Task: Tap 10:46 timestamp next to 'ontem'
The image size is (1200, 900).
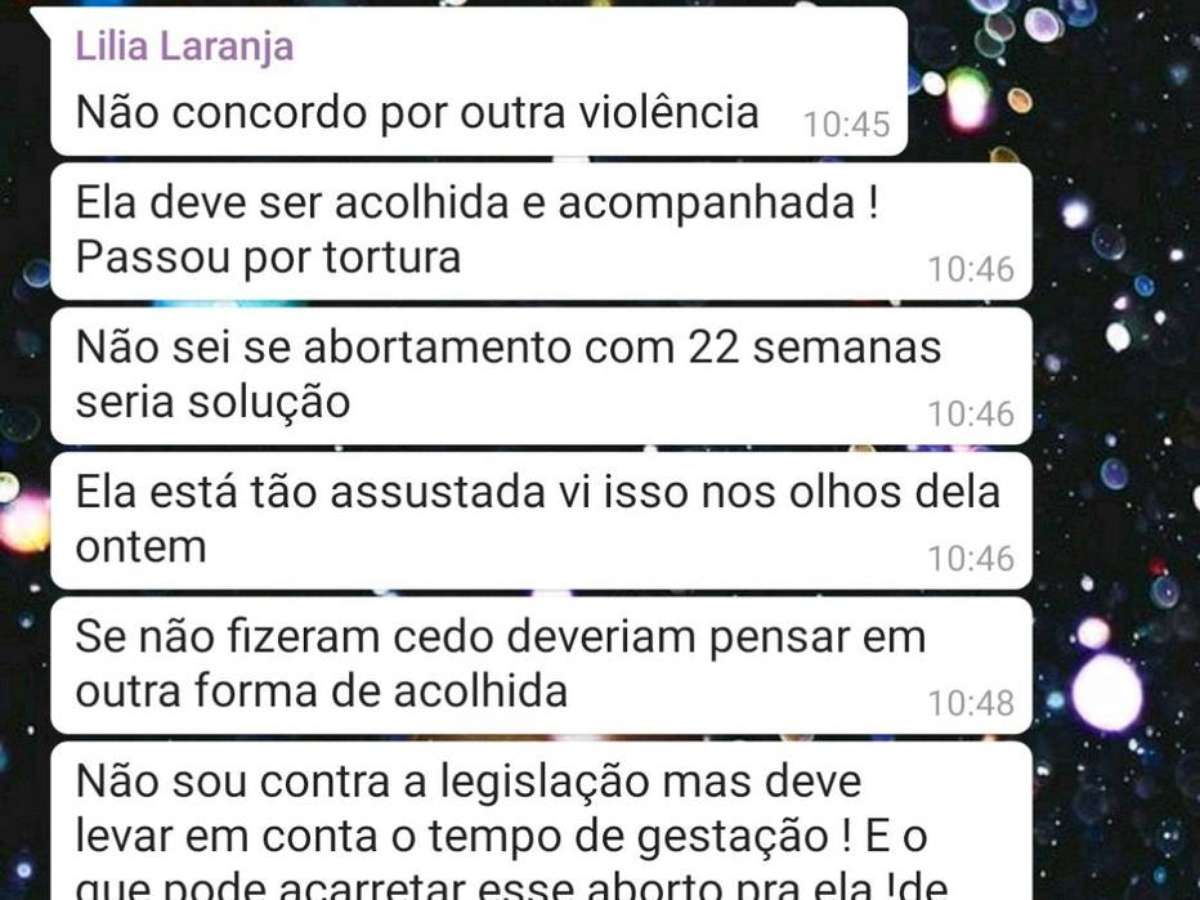Action: 971,558
